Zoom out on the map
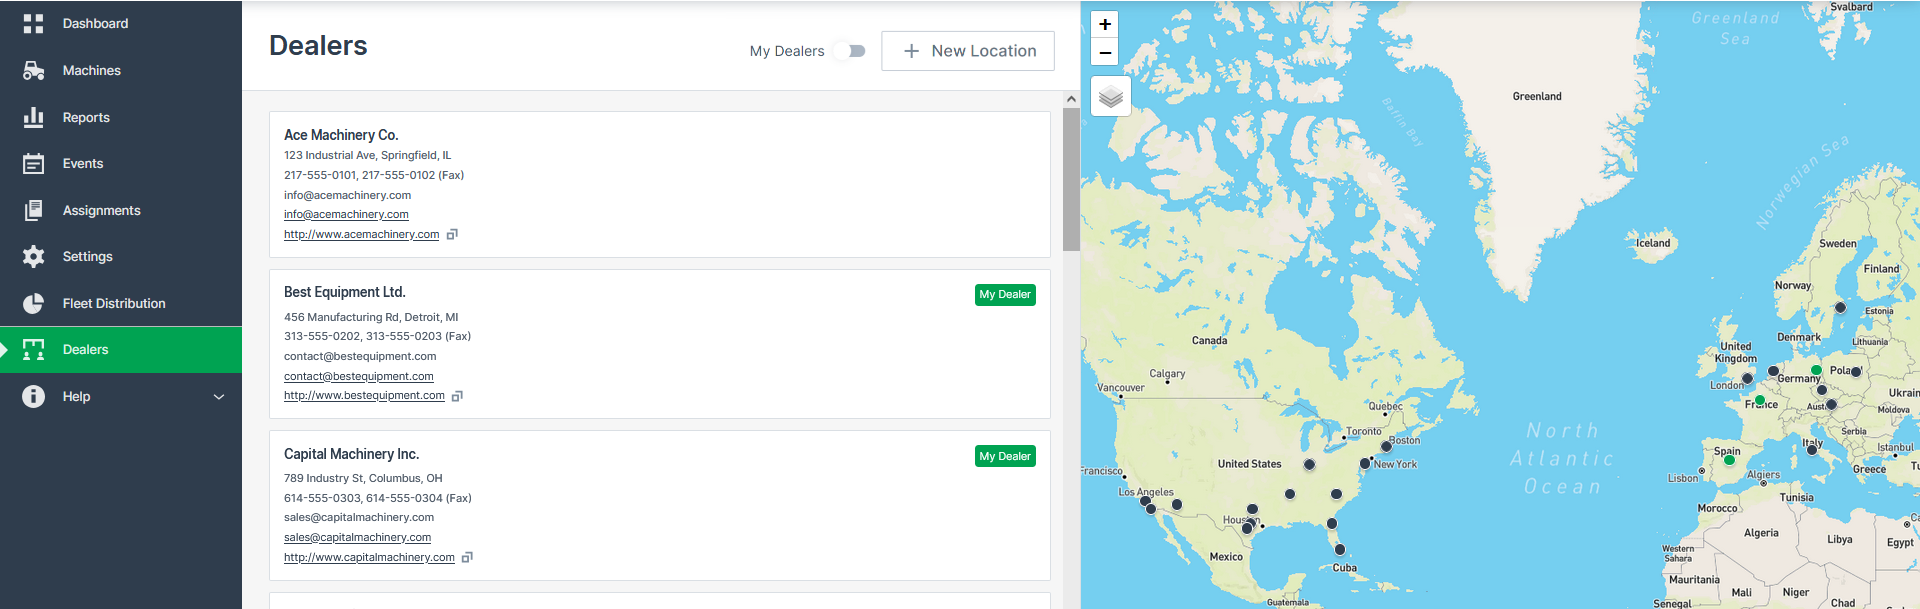The height and width of the screenshot is (609, 1920). [1105, 52]
